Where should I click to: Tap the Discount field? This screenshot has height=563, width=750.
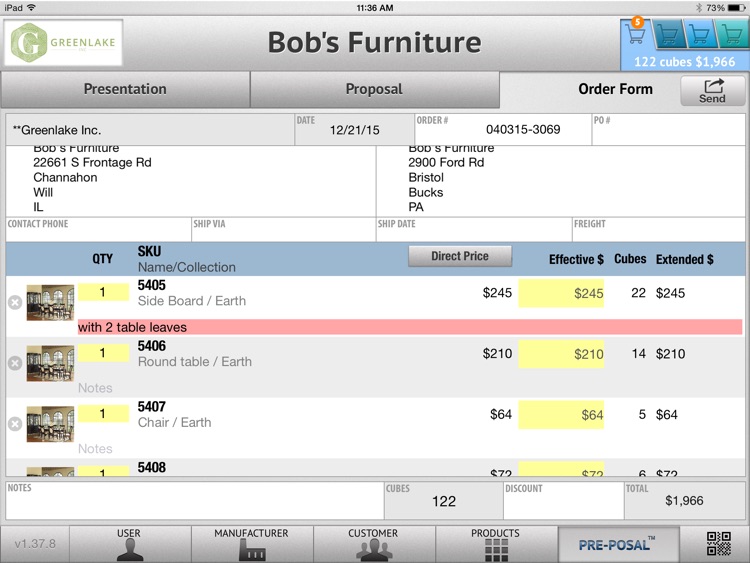point(564,501)
